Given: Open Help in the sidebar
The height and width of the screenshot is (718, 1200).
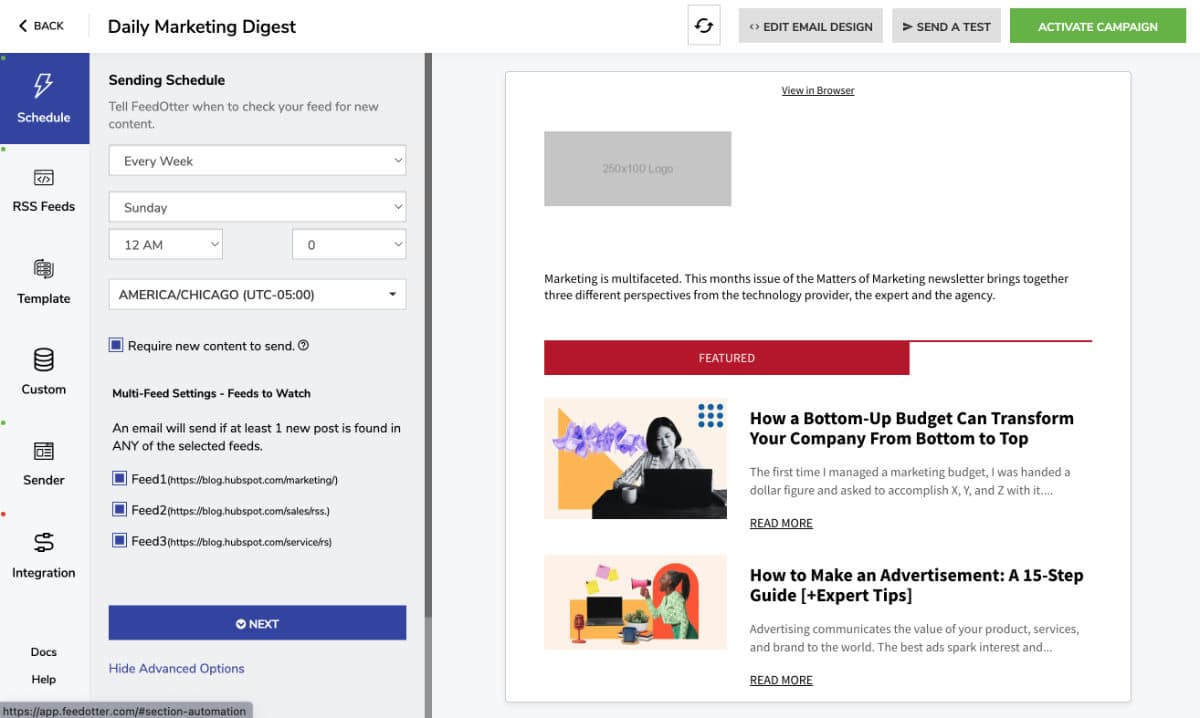Looking at the screenshot, I should (44, 679).
